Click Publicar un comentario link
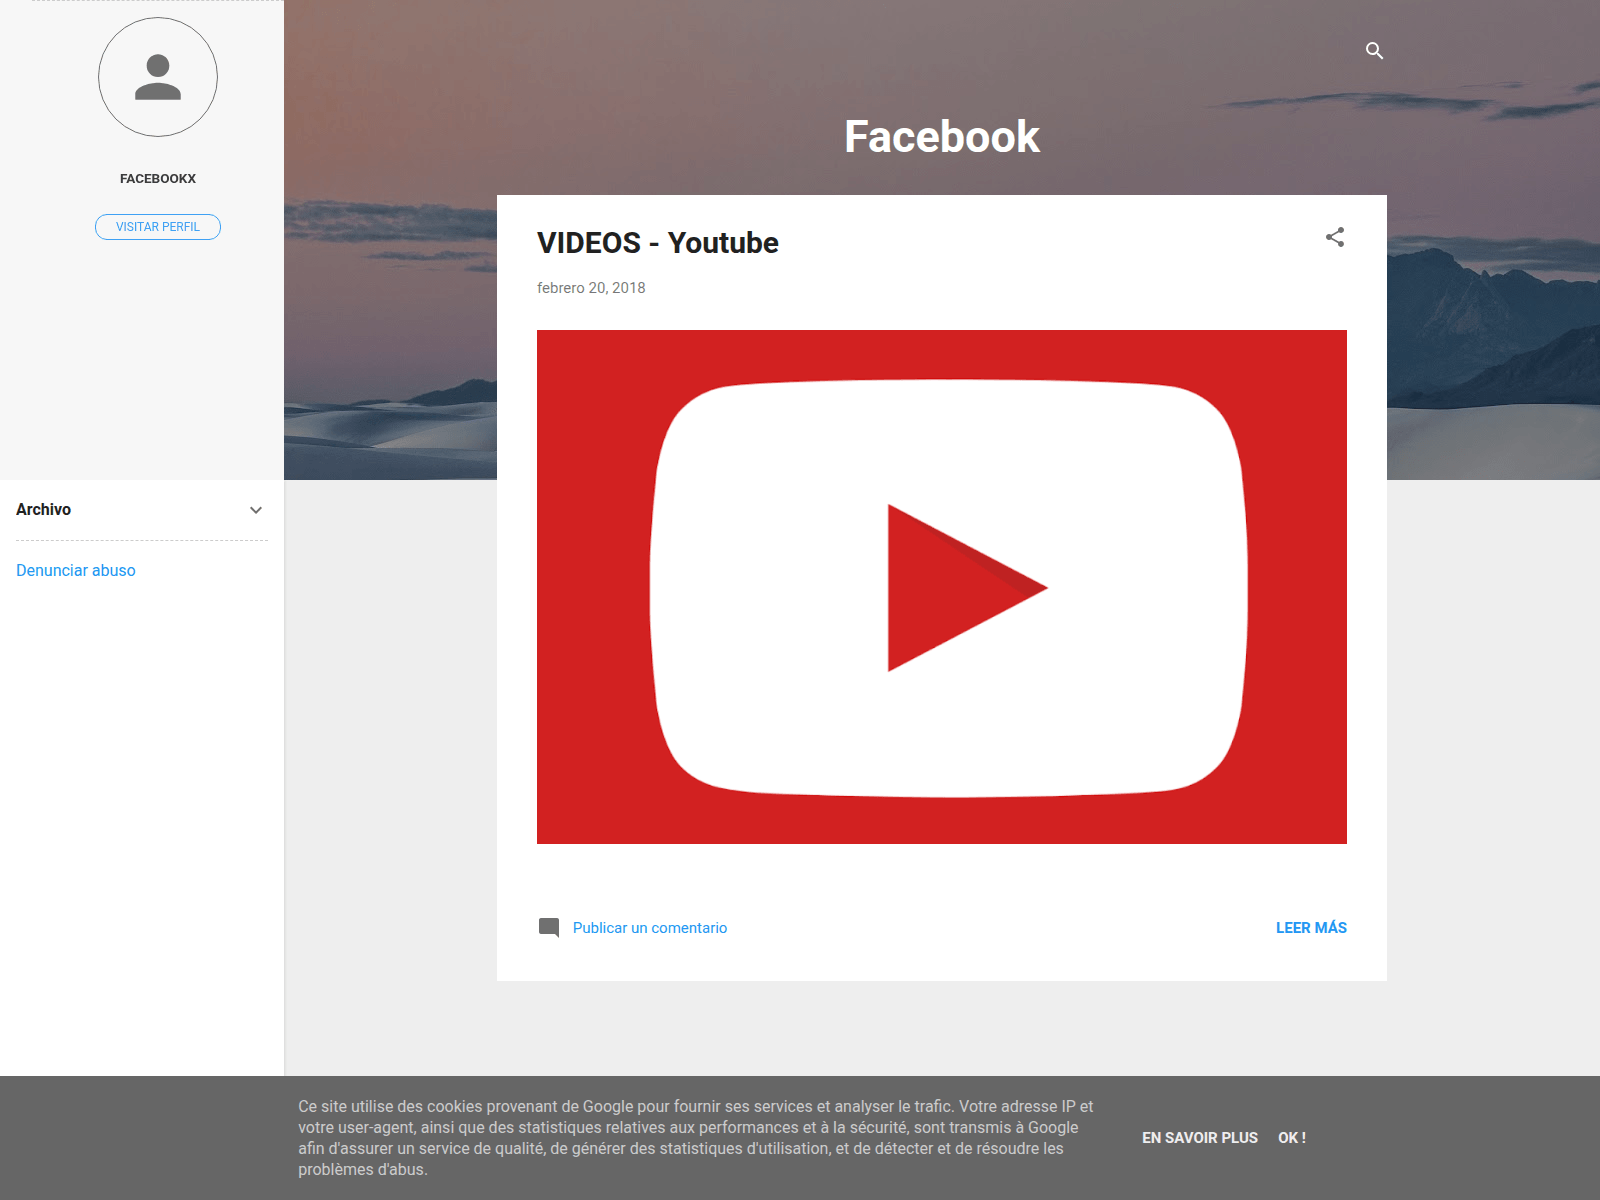The width and height of the screenshot is (1600, 1200). coord(650,928)
